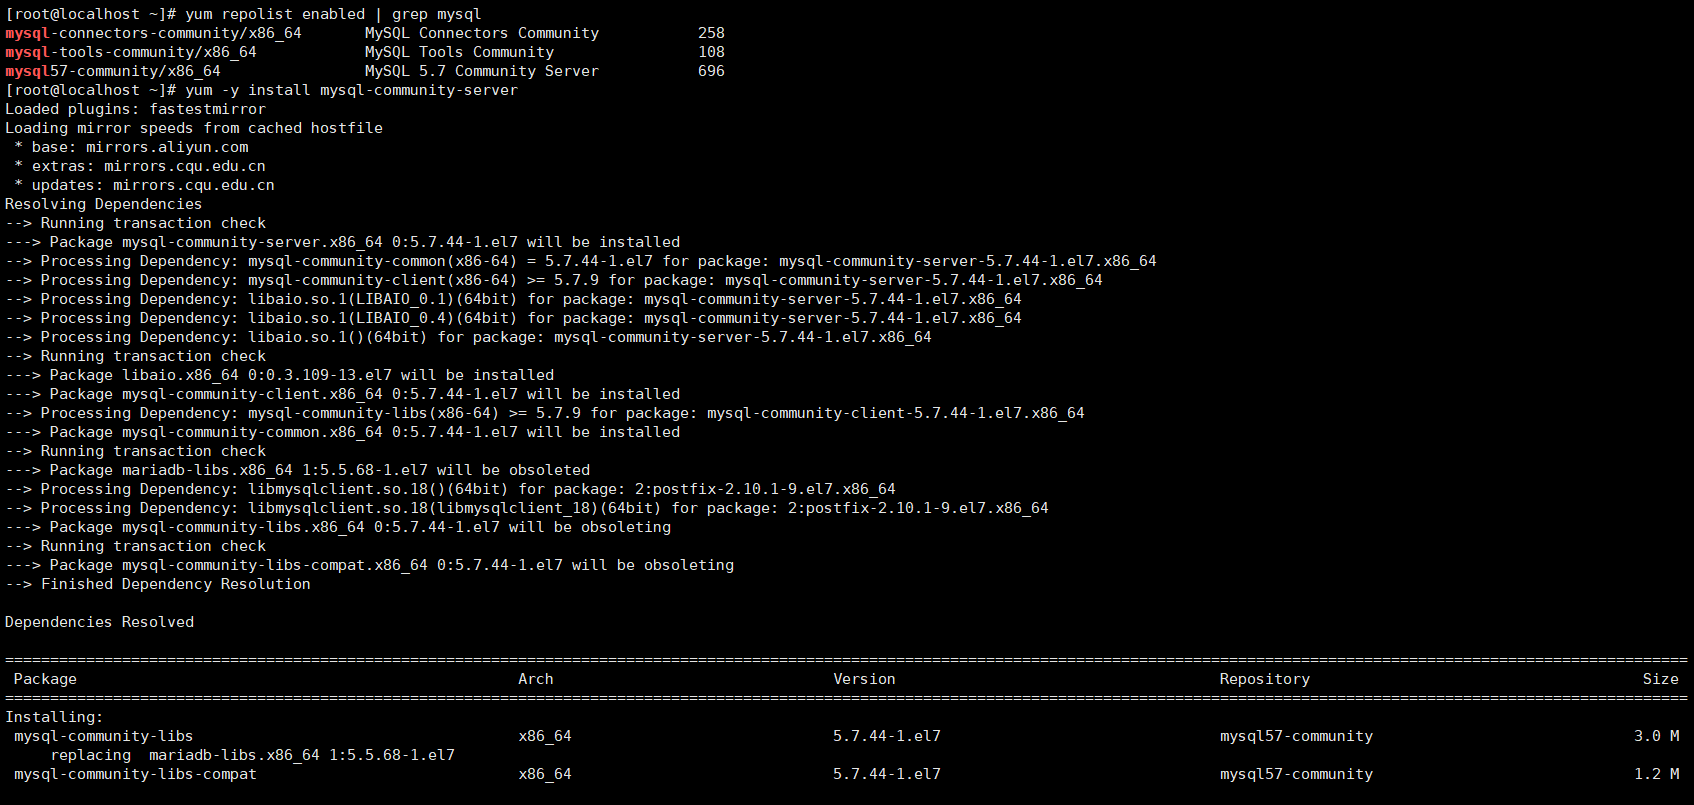Click mysql-community-common.x86_64 will be installed line
The height and width of the screenshot is (805, 1694).
(x=342, y=432)
